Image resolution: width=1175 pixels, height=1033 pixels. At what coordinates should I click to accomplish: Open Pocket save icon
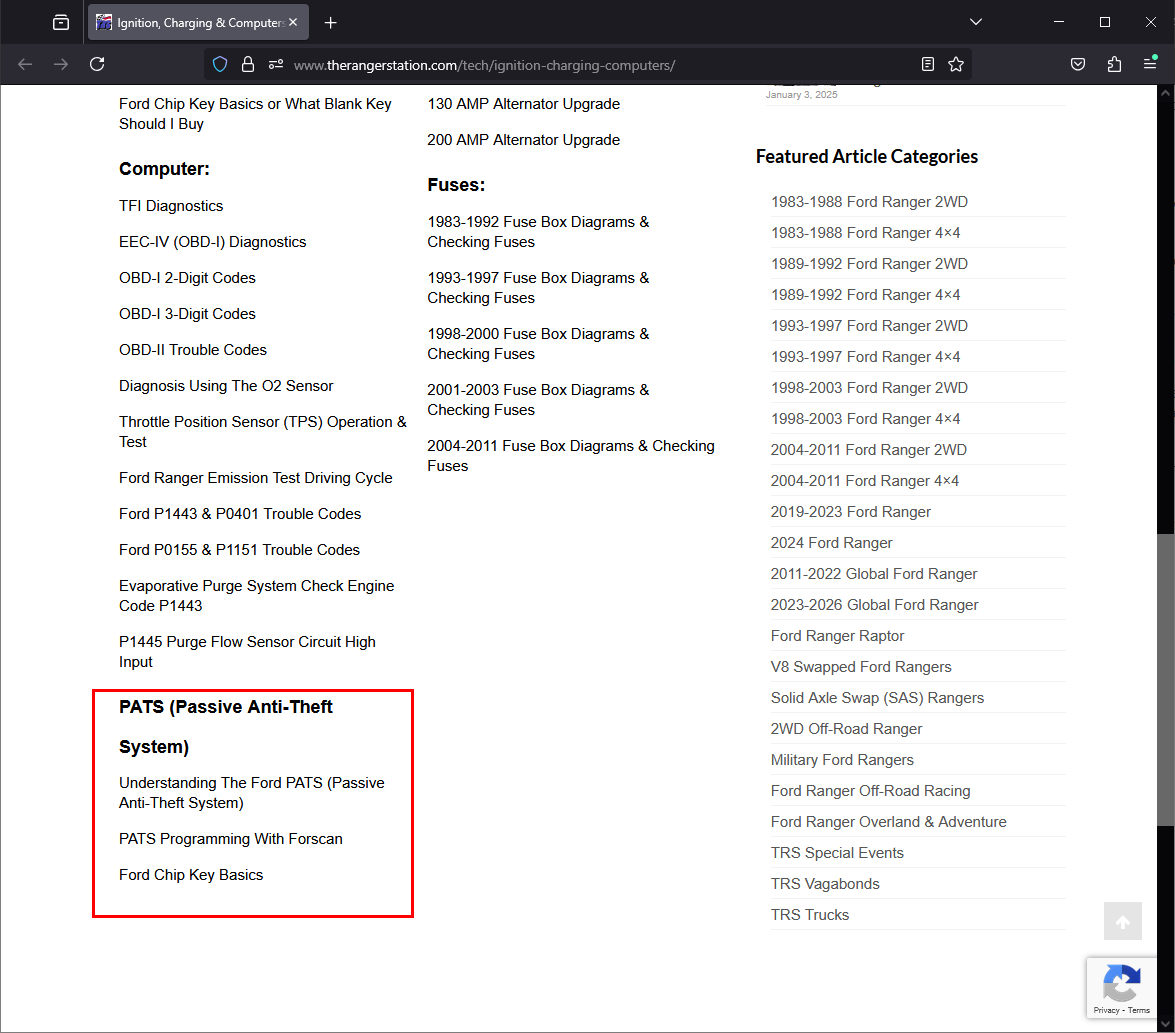pyautogui.click(x=1078, y=64)
